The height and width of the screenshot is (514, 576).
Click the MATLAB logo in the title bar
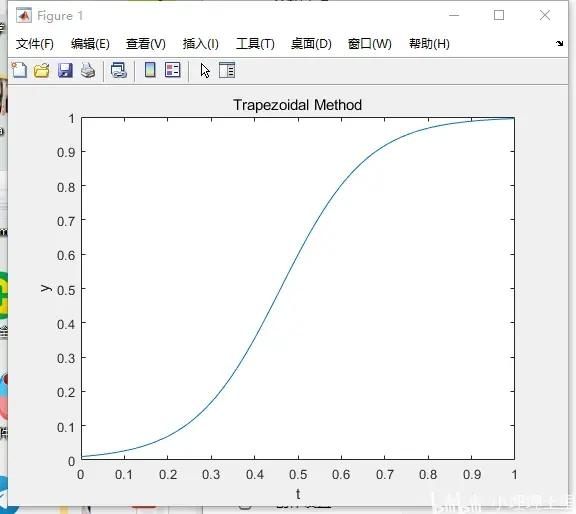coord(24,15)
